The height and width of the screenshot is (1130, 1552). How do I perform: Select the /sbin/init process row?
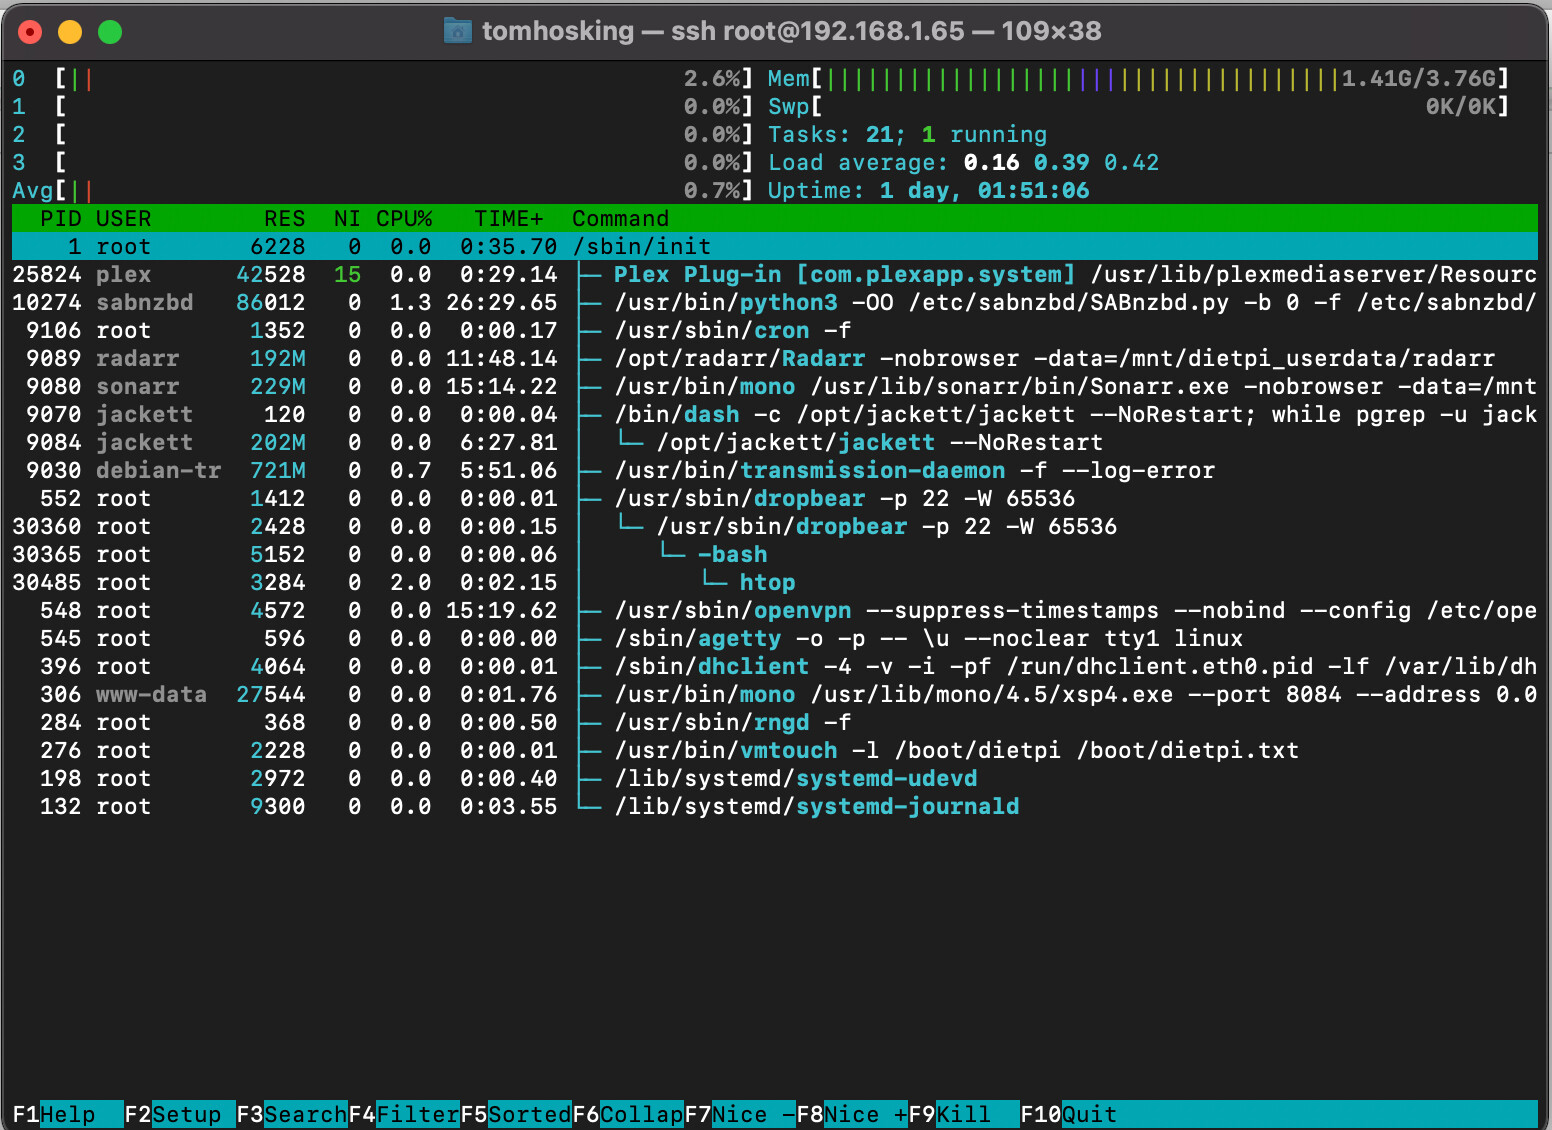[775, 246]
